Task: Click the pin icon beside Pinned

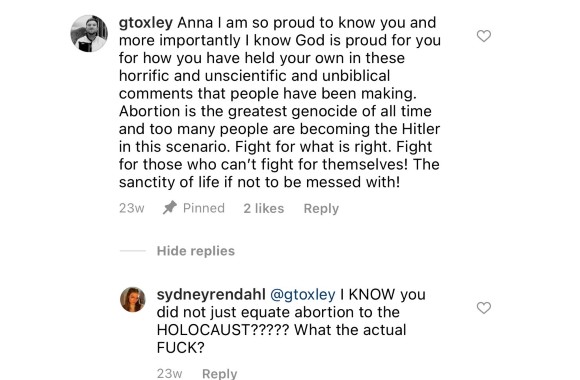Action: pos(170,208)
